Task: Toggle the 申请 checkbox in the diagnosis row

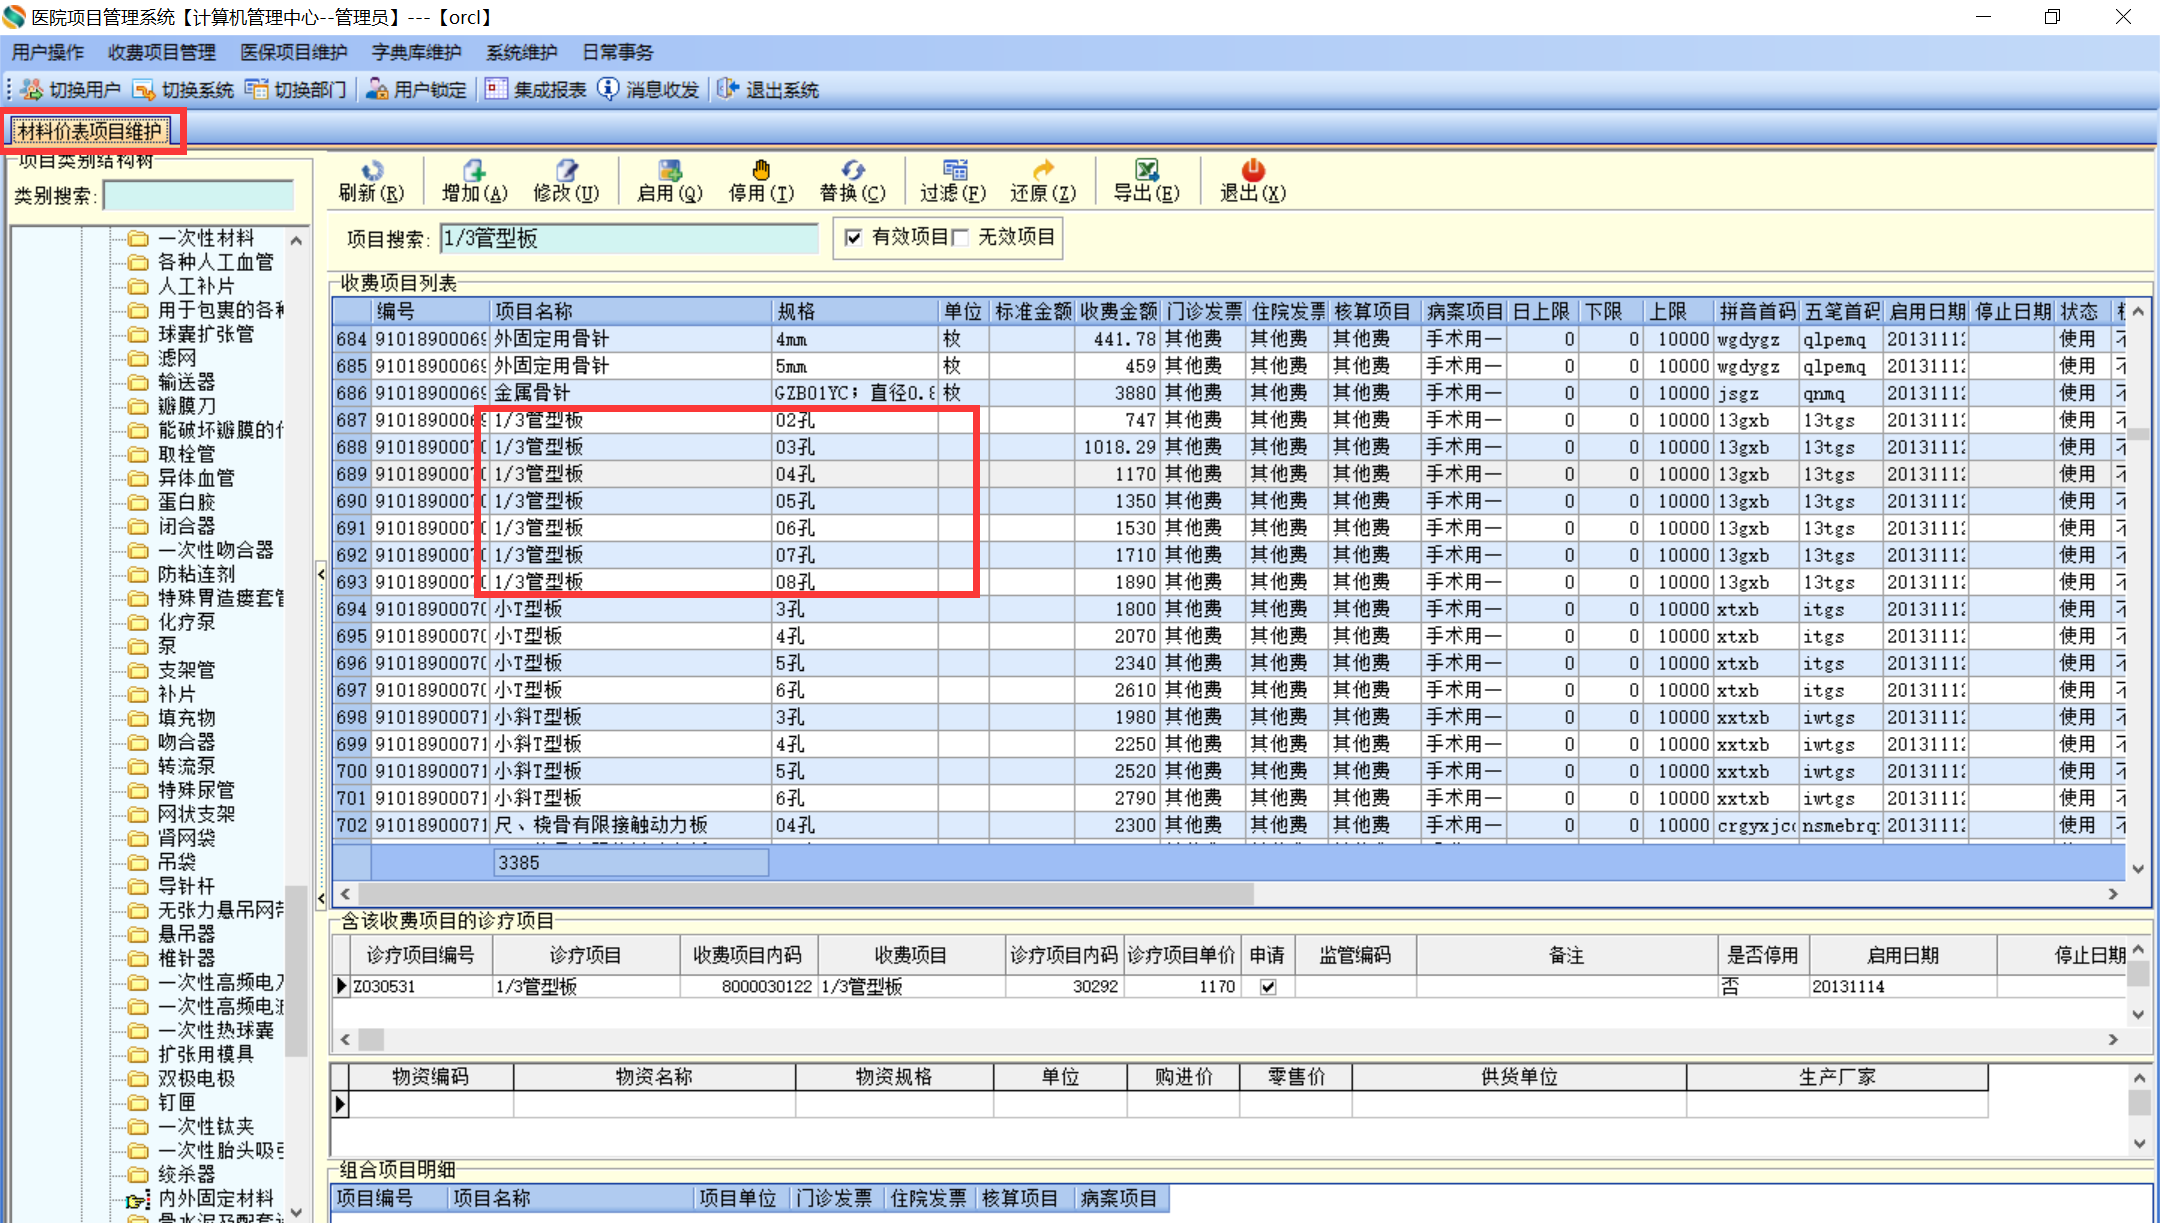Action: [1268, 987]
